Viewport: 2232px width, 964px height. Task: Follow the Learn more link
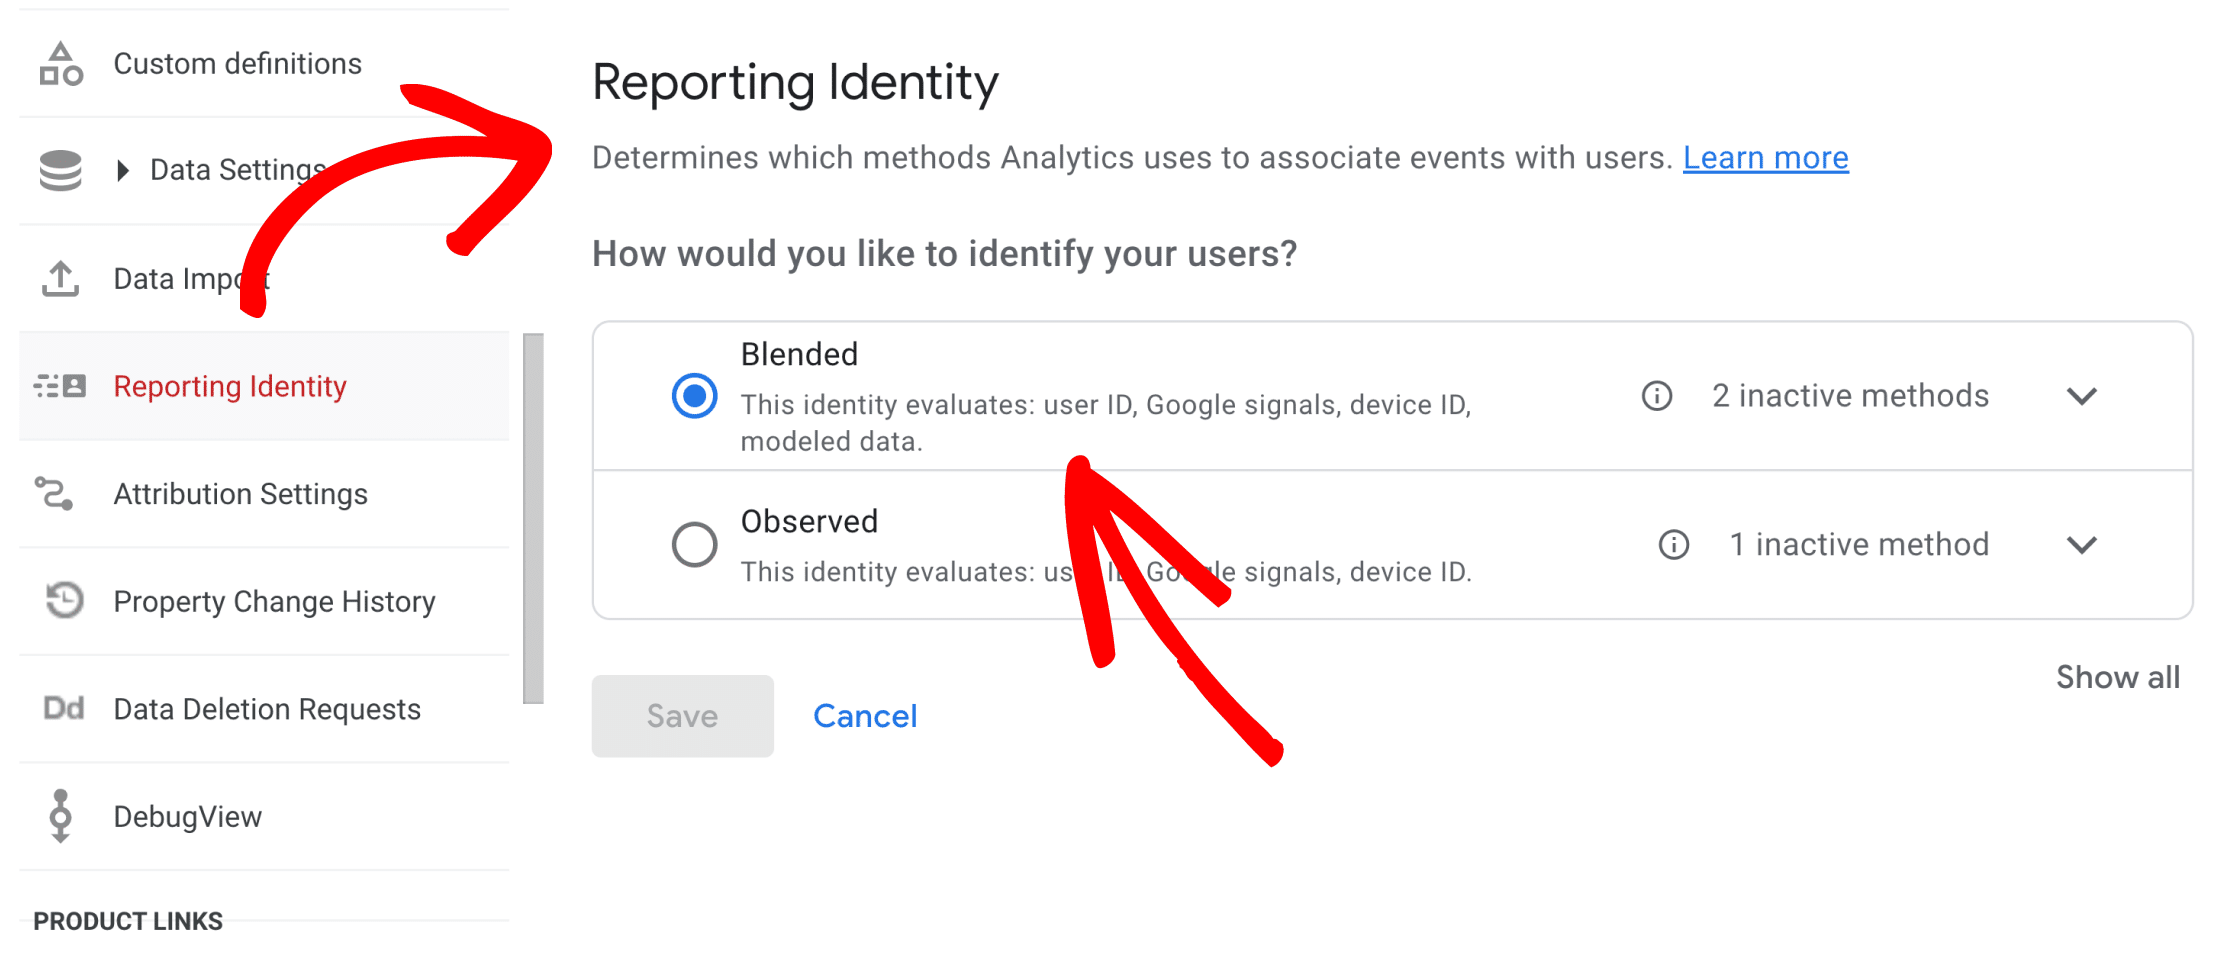[1766, 158]
